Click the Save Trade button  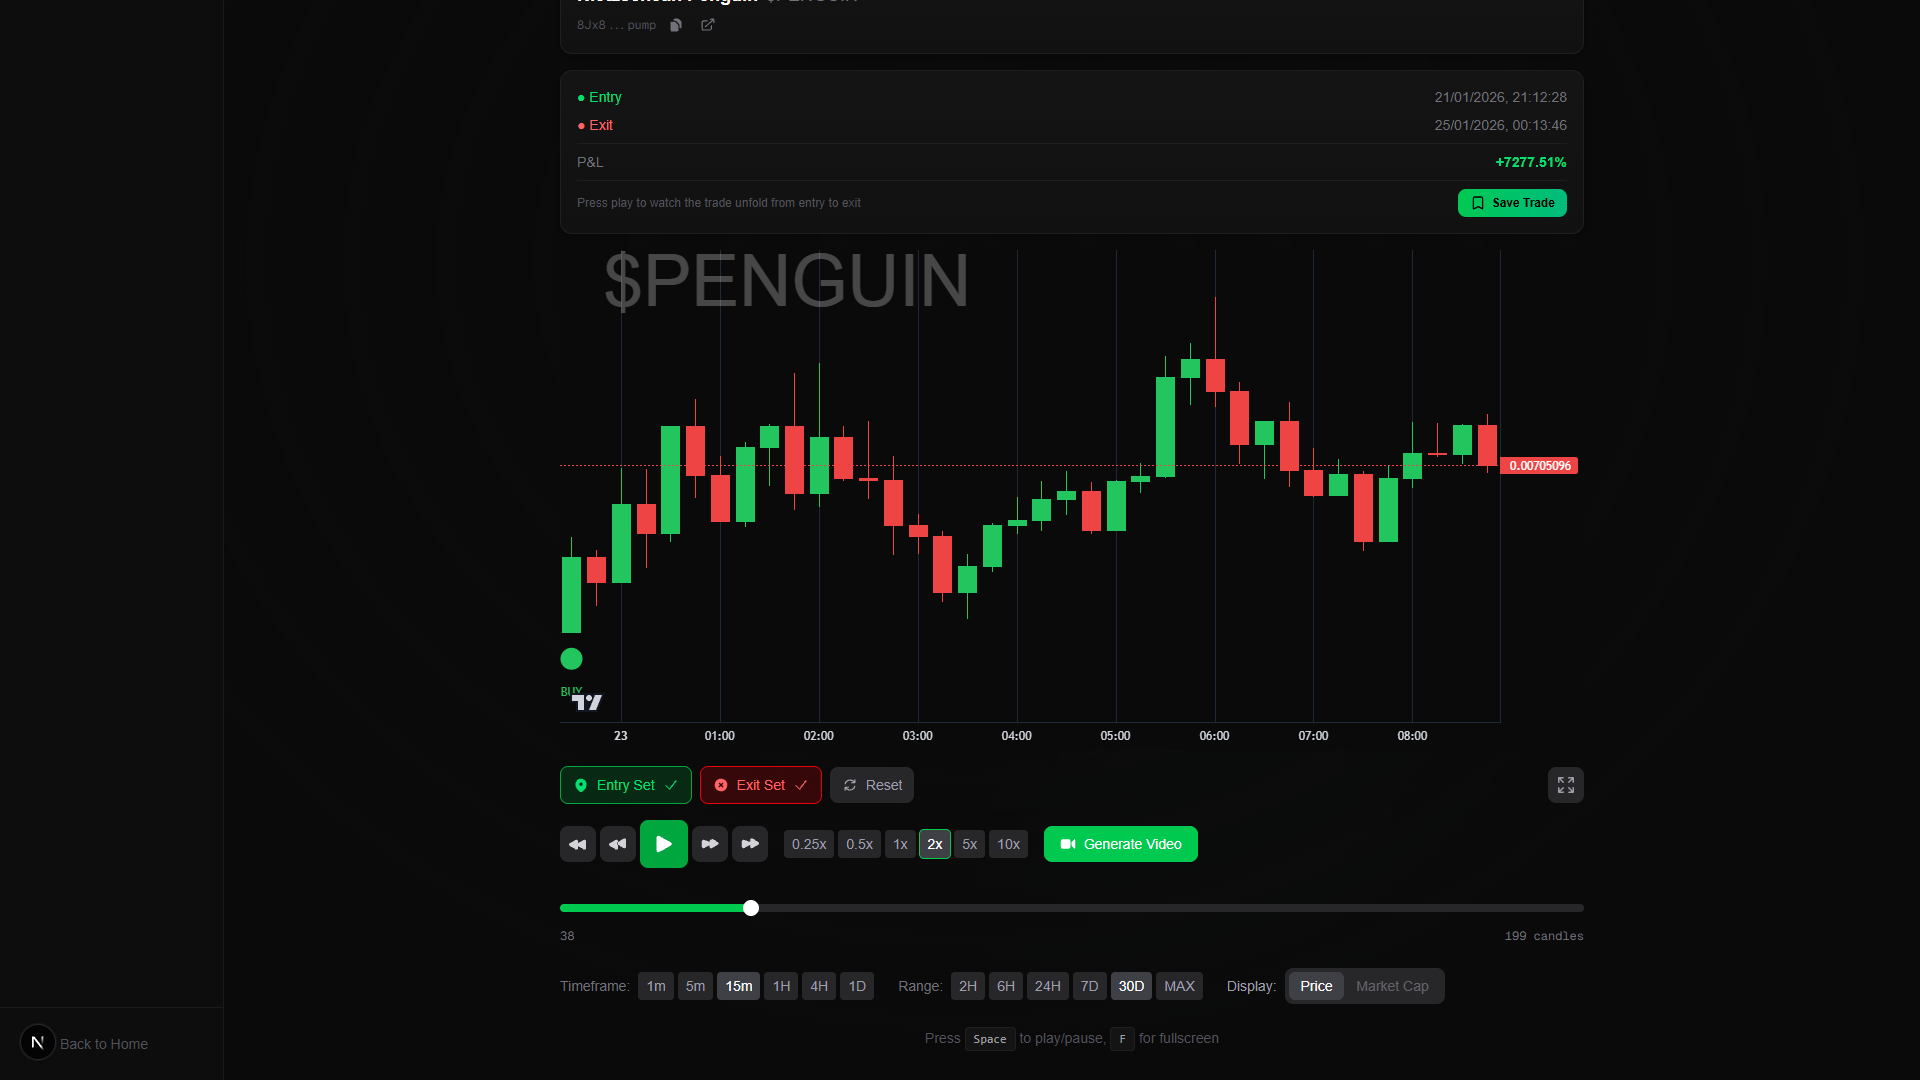(1511, 203)
